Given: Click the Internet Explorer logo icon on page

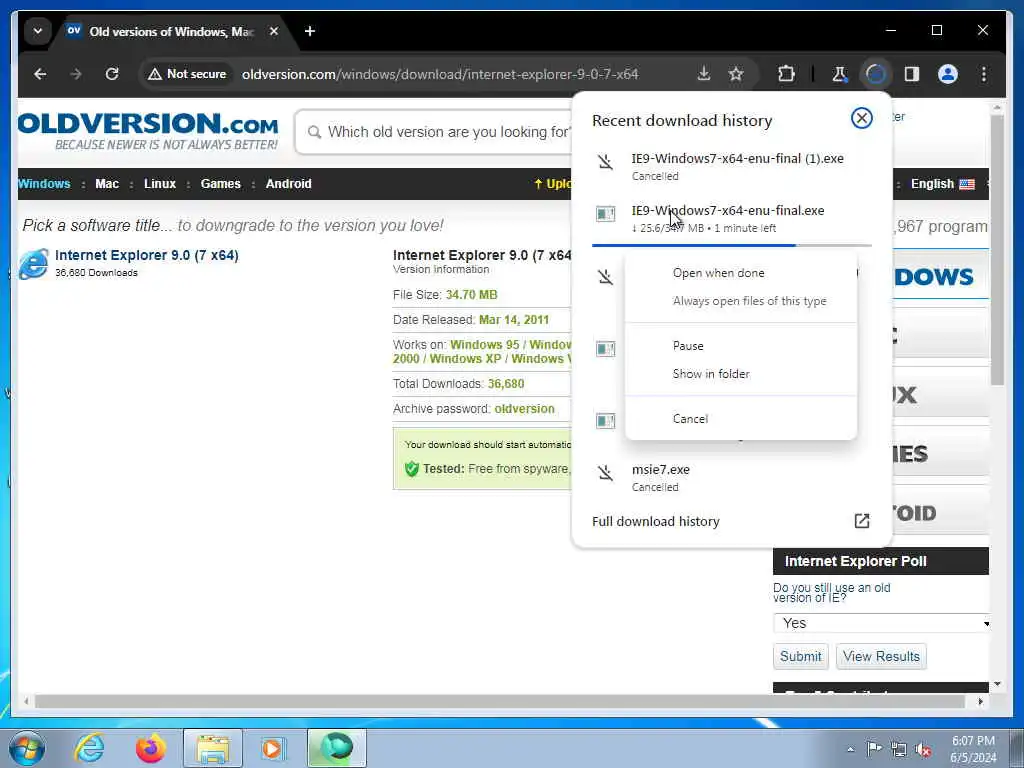Looking at the screenshot, I should point(33,264).
